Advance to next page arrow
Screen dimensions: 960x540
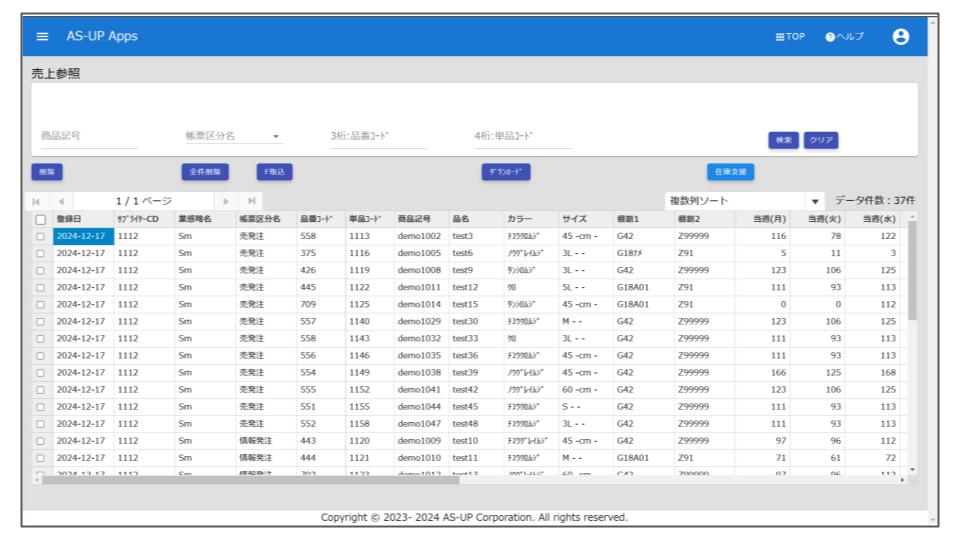click(226, 201)
